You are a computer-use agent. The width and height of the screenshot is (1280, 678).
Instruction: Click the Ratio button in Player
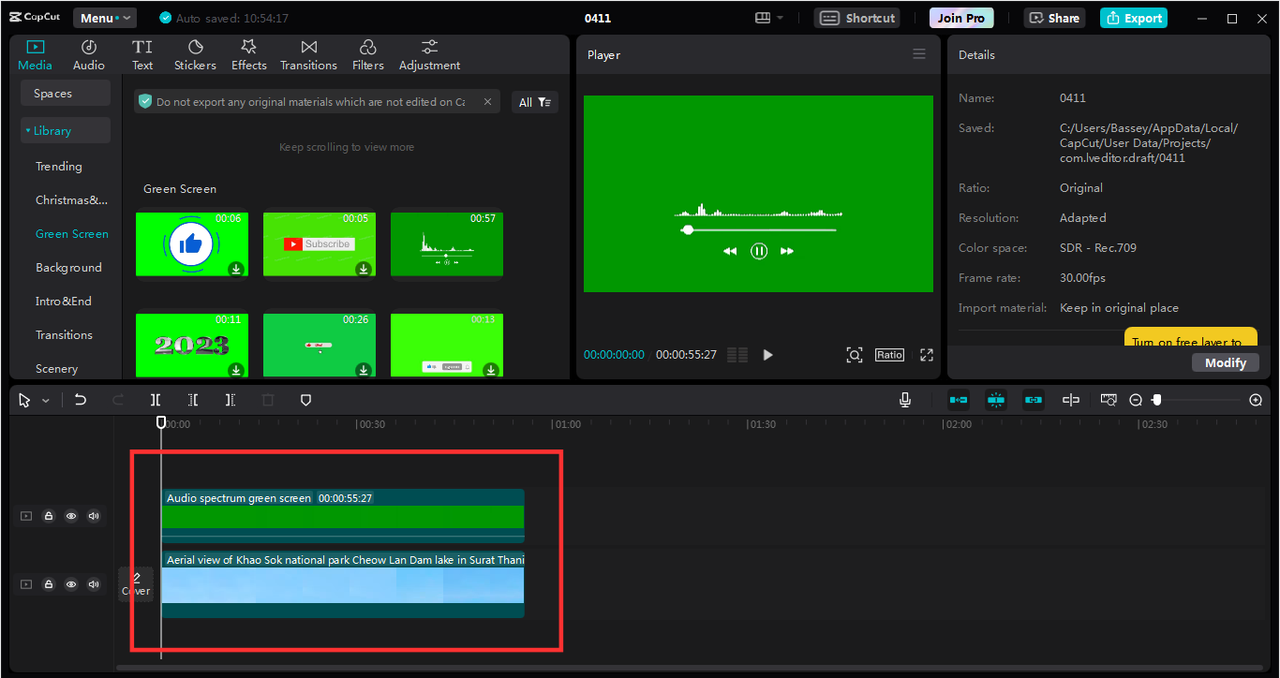pyautogui.click(x=889, y=355)
